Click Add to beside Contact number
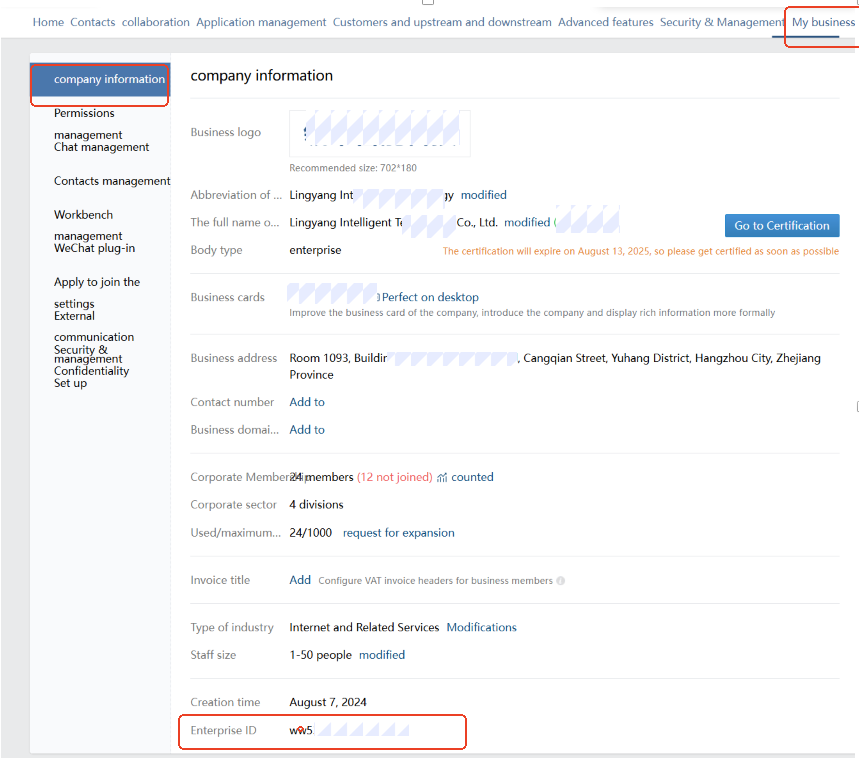Image resolution: width=859 pixels, height=758 pixels. coord(307,403)
